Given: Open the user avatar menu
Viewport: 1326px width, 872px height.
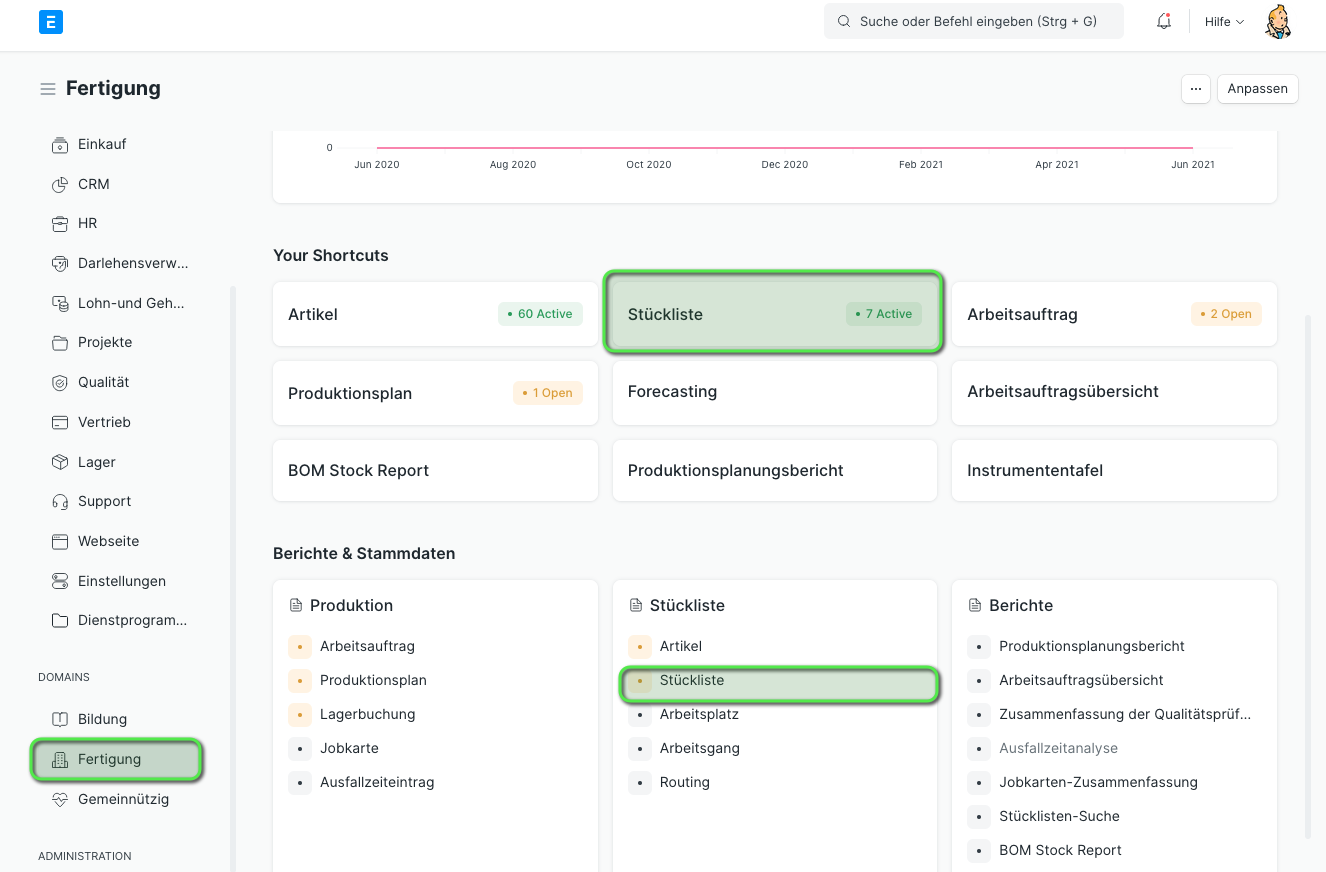Looking at the screenshot, I should 1278,21.
